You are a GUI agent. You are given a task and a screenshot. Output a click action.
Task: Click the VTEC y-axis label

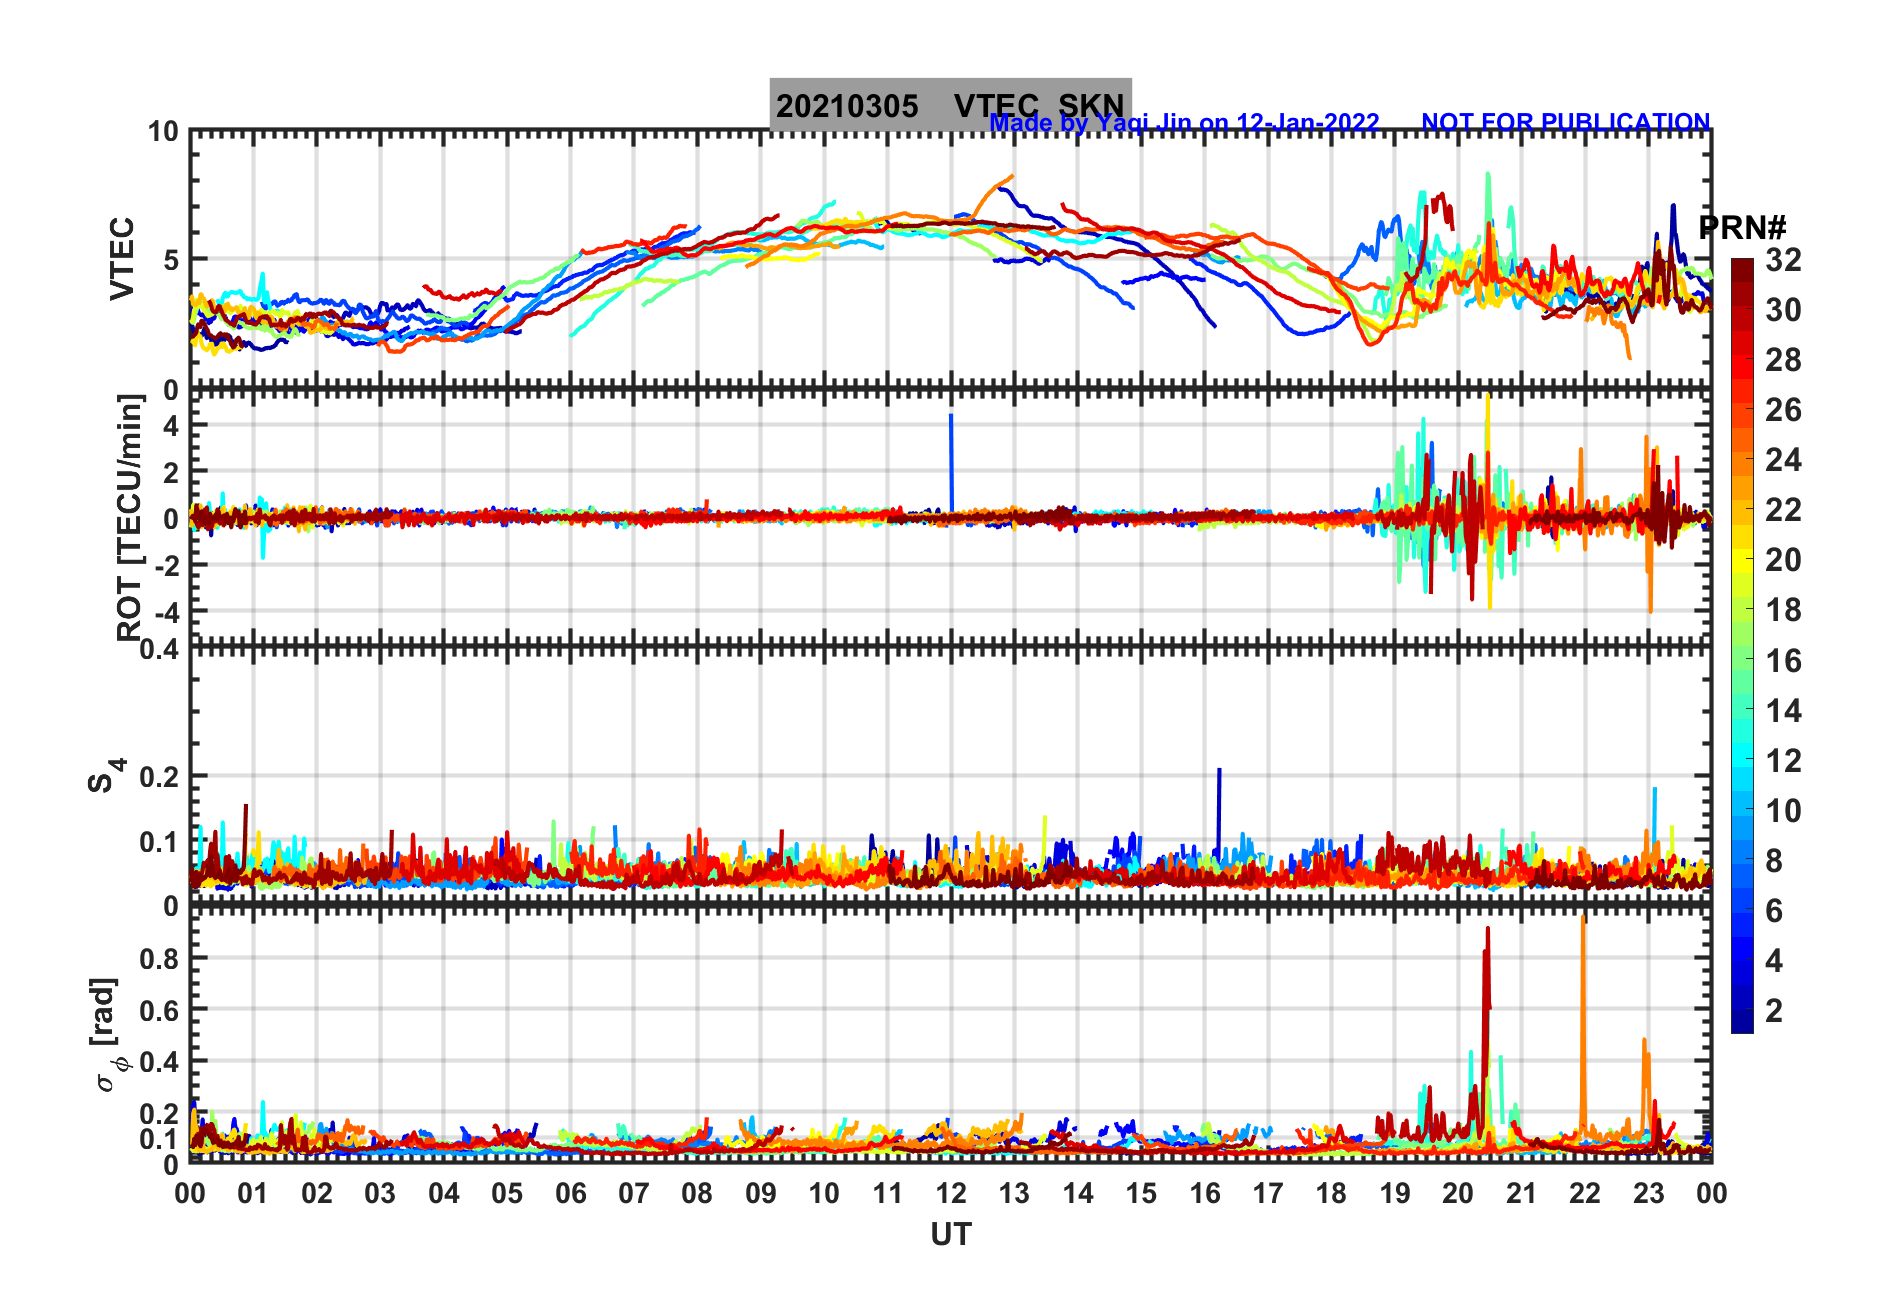point(121,258)
